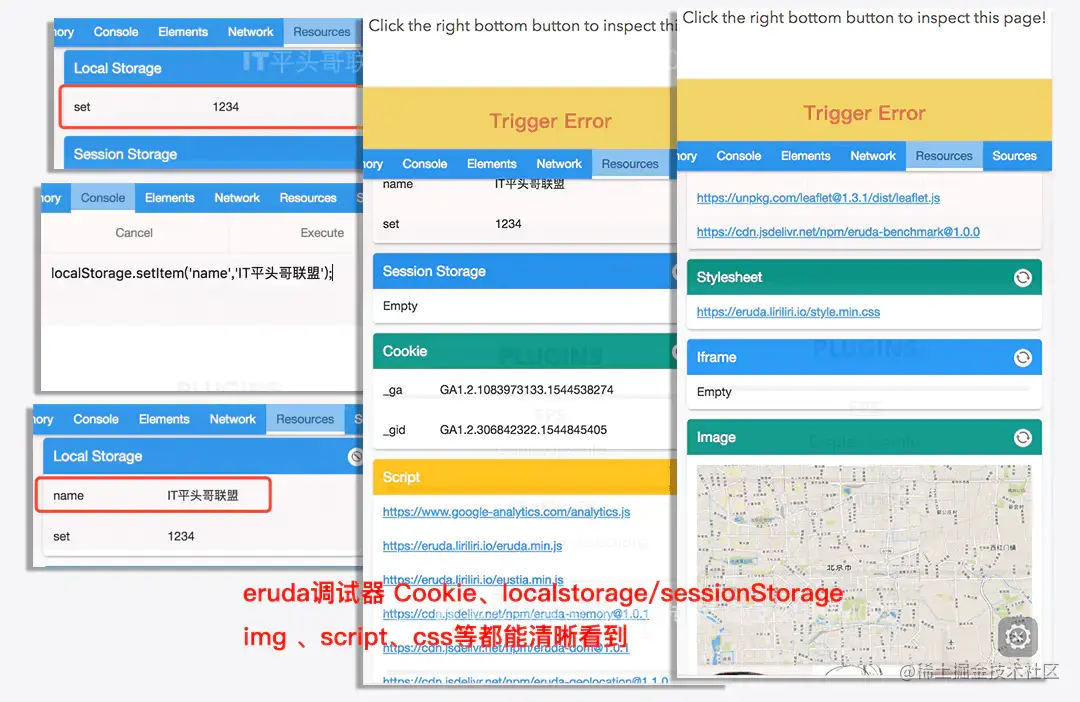1080x702 pixels.
Task: Click Session Storage header below the red-boxed set row
Action: (214, 154)
